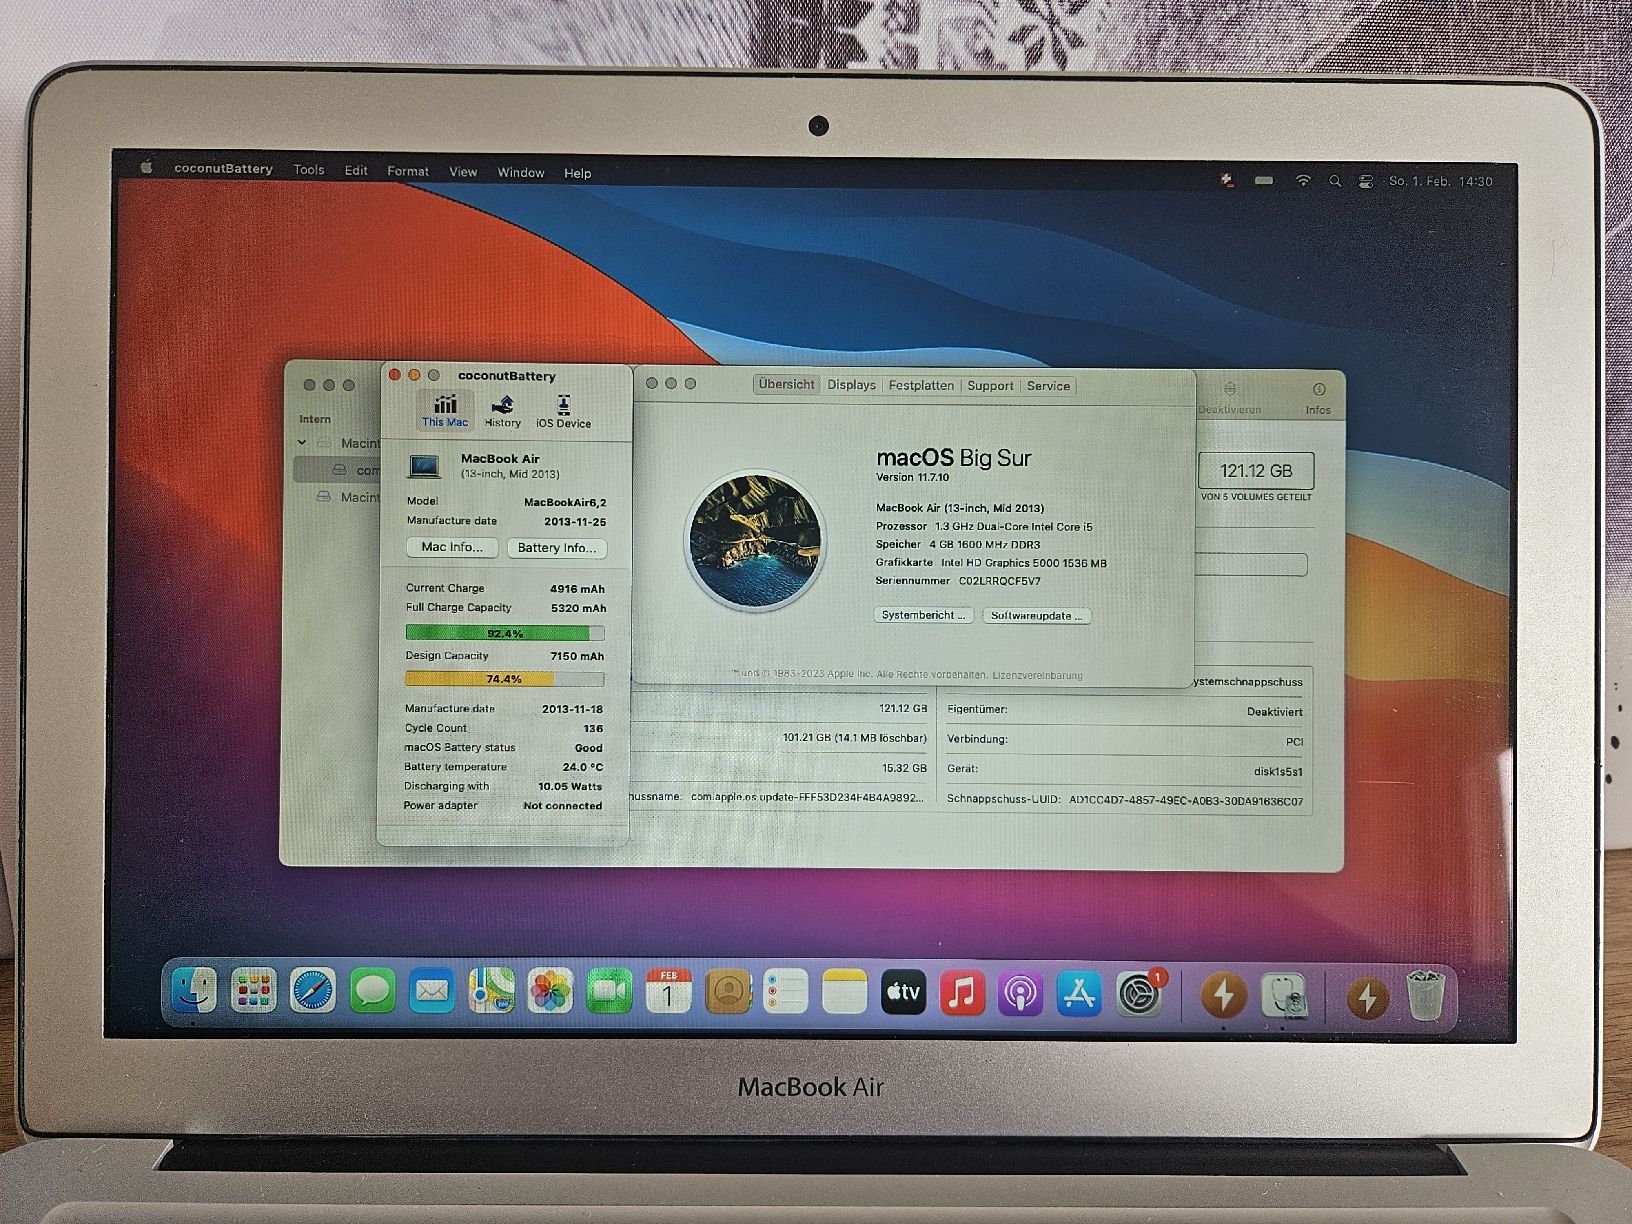Open Messages from the Dock
Viewport: 1632px width, 1224px height.
(372, 992)
